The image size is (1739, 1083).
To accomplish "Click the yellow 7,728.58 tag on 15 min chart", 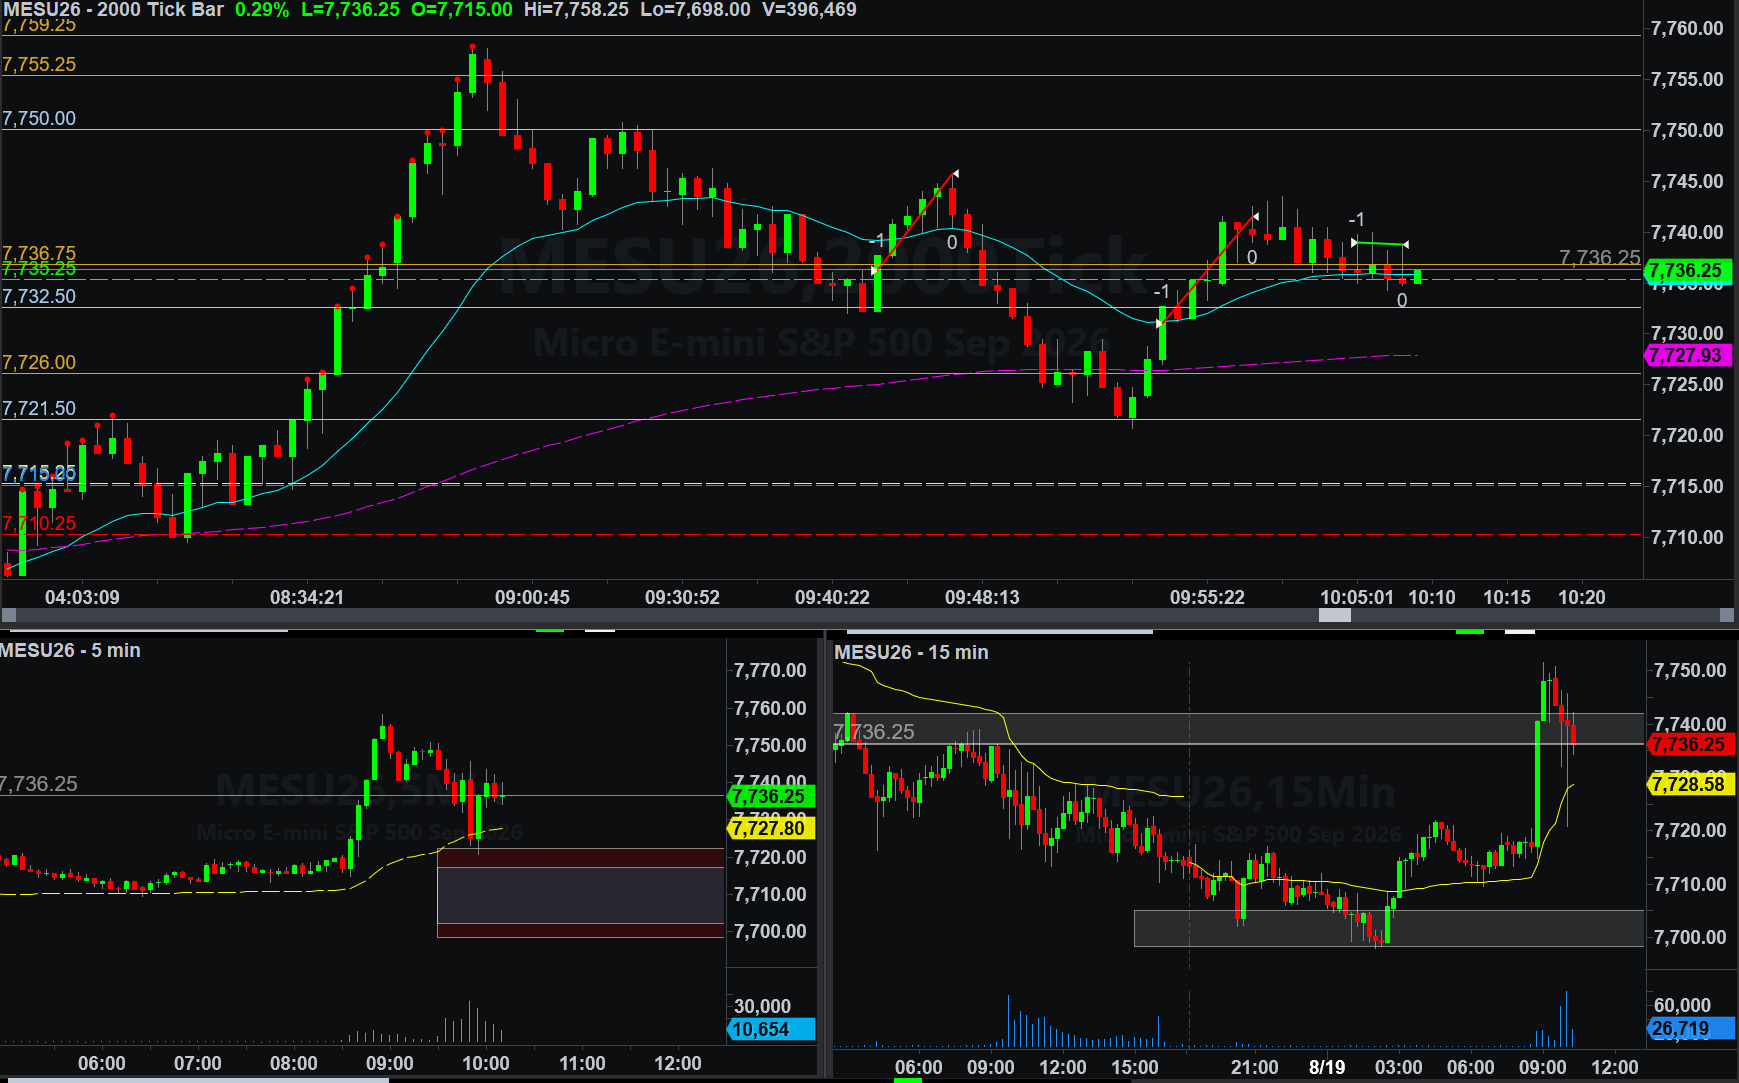I will [x=1689, y=784].
